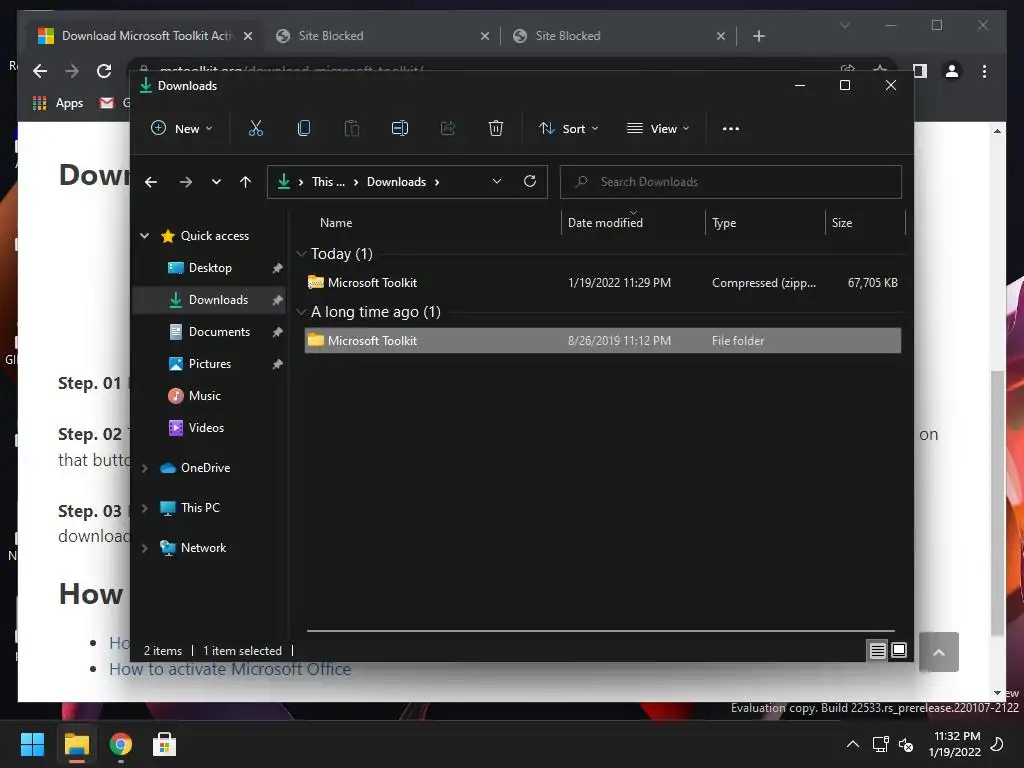Image resolution: width=1024 pixels, height=768 pixels.
Task: Refresh the Downloads folder view
Action: (x=530, y=181)
